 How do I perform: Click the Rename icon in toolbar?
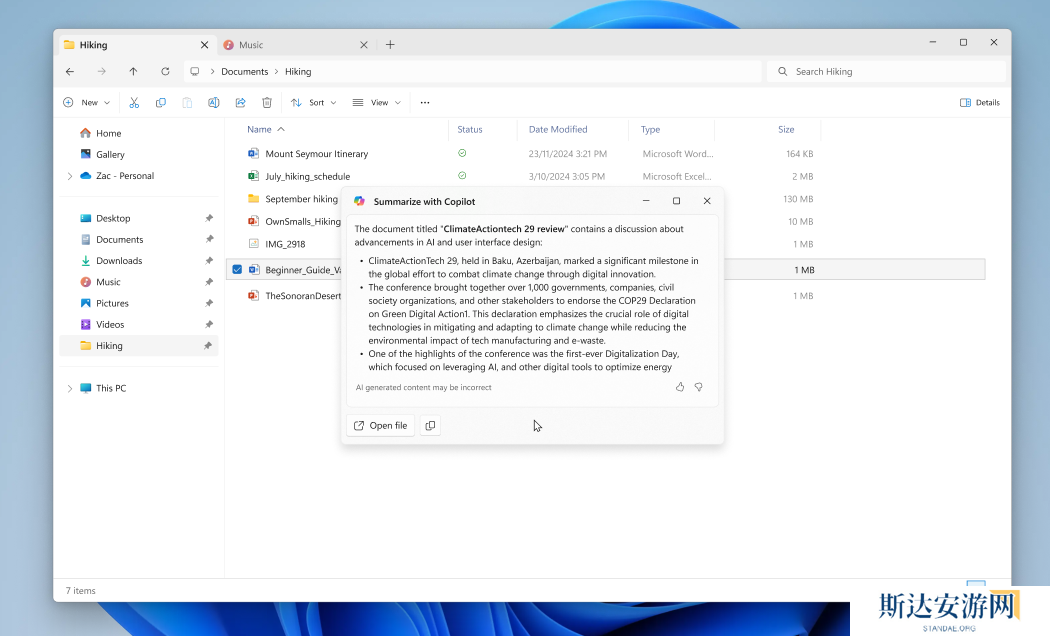tap(213, 102)
